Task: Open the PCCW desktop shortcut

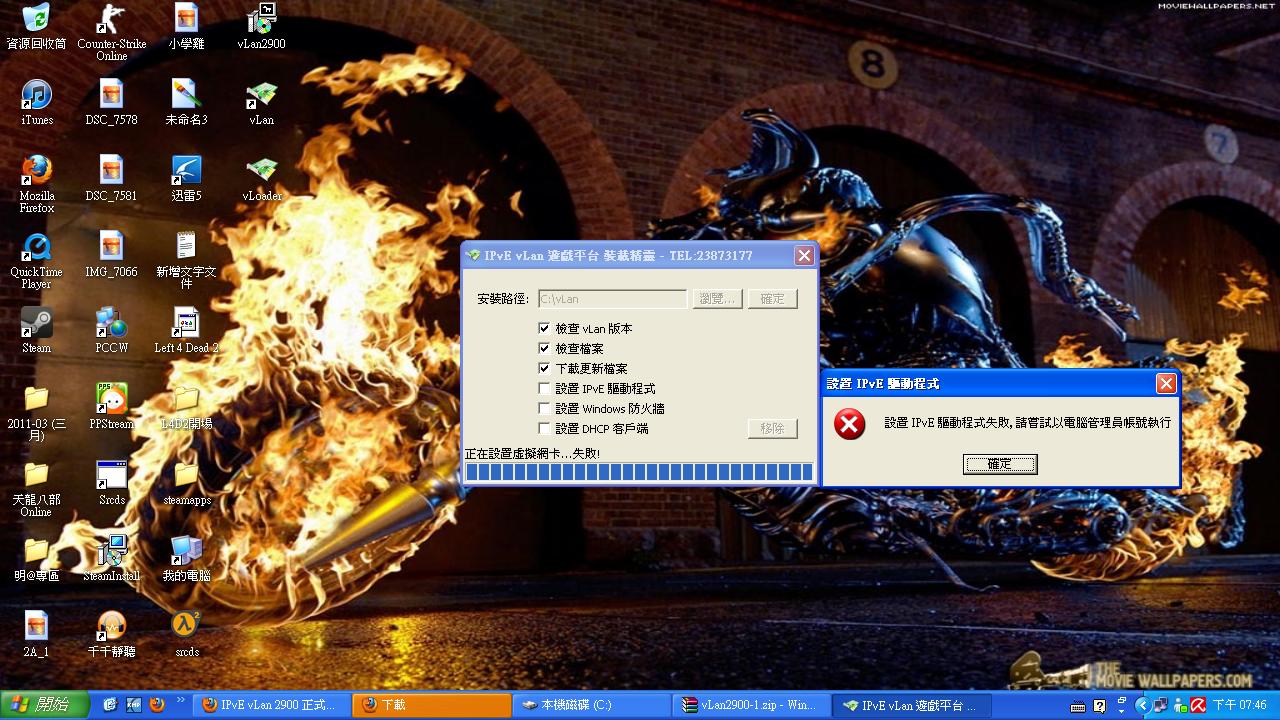Action: (111, 330)
